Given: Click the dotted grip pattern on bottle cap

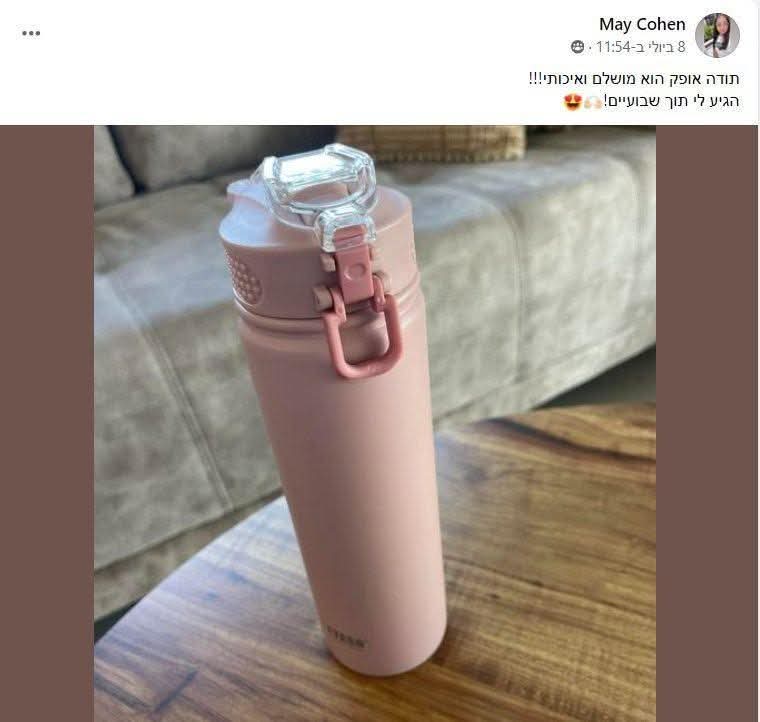Looking at the screenshot, I should [244, 274].
